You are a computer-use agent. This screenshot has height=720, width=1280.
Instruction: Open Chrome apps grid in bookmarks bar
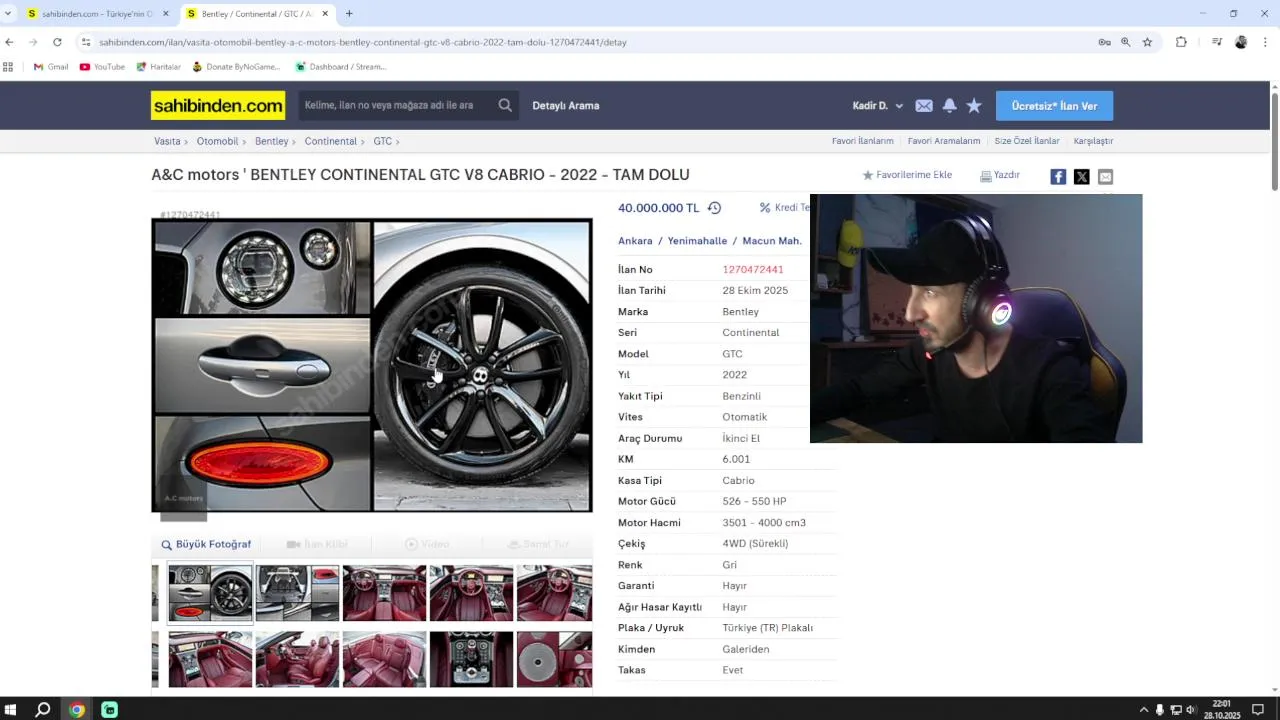[8, 67]
